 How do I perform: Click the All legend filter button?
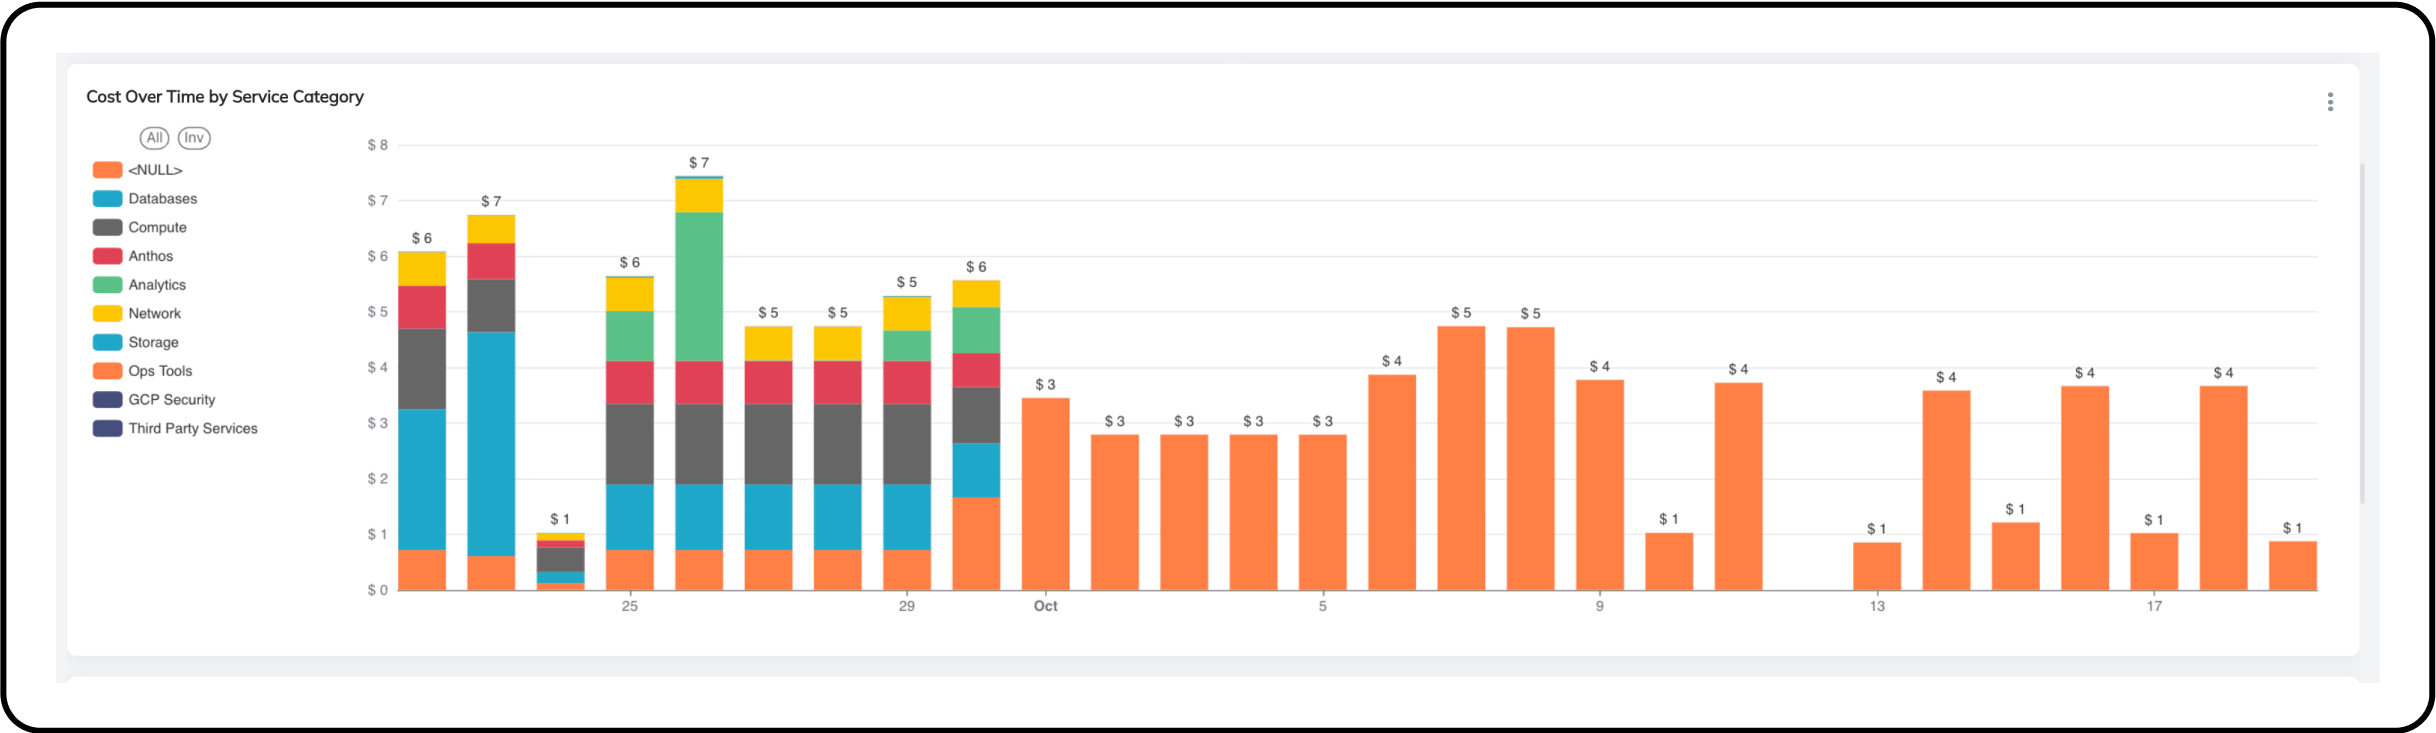point(154,138)
